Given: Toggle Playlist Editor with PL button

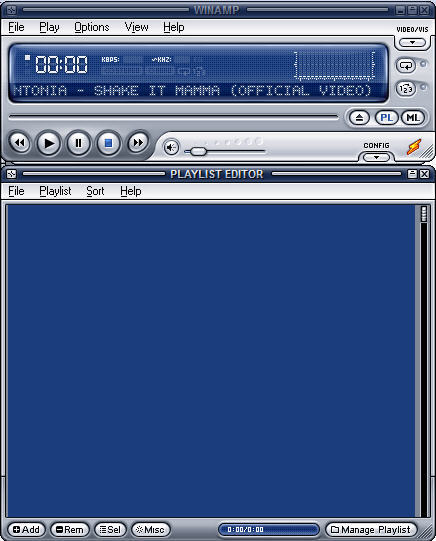Looking at the screenshot, I should (x=386, y=118).
